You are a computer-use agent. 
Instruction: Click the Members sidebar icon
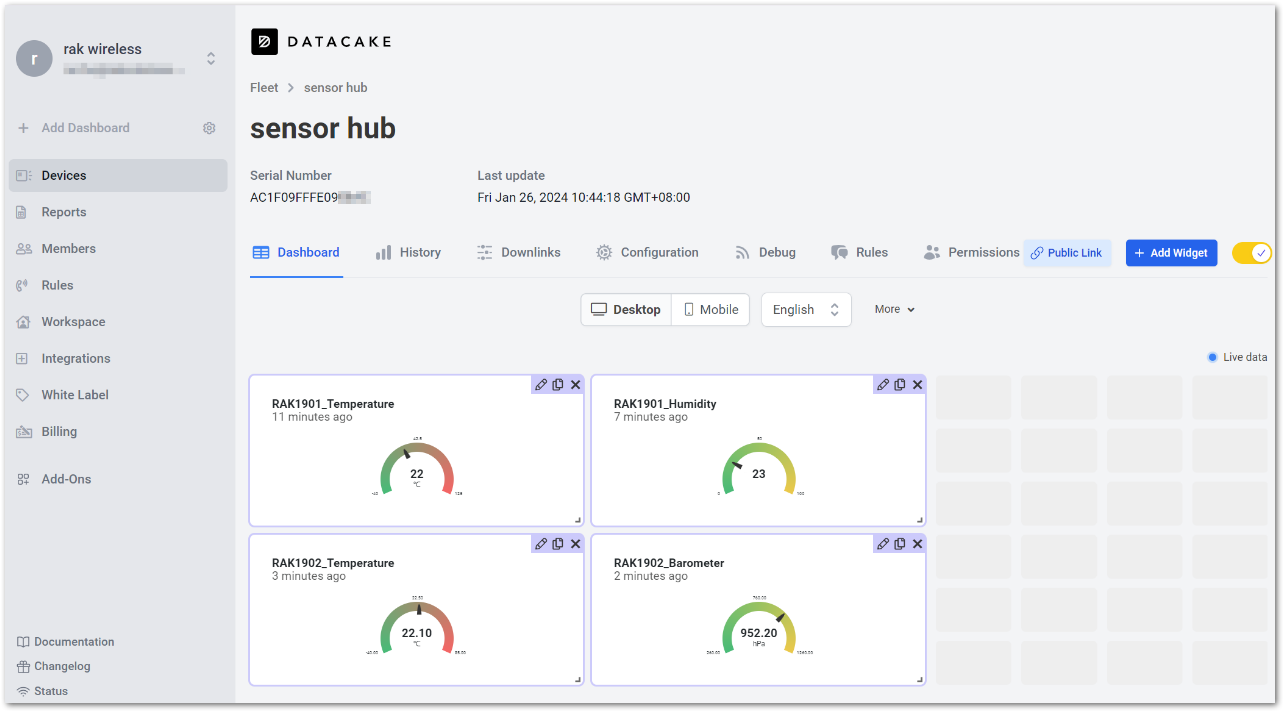coord(24,249)
